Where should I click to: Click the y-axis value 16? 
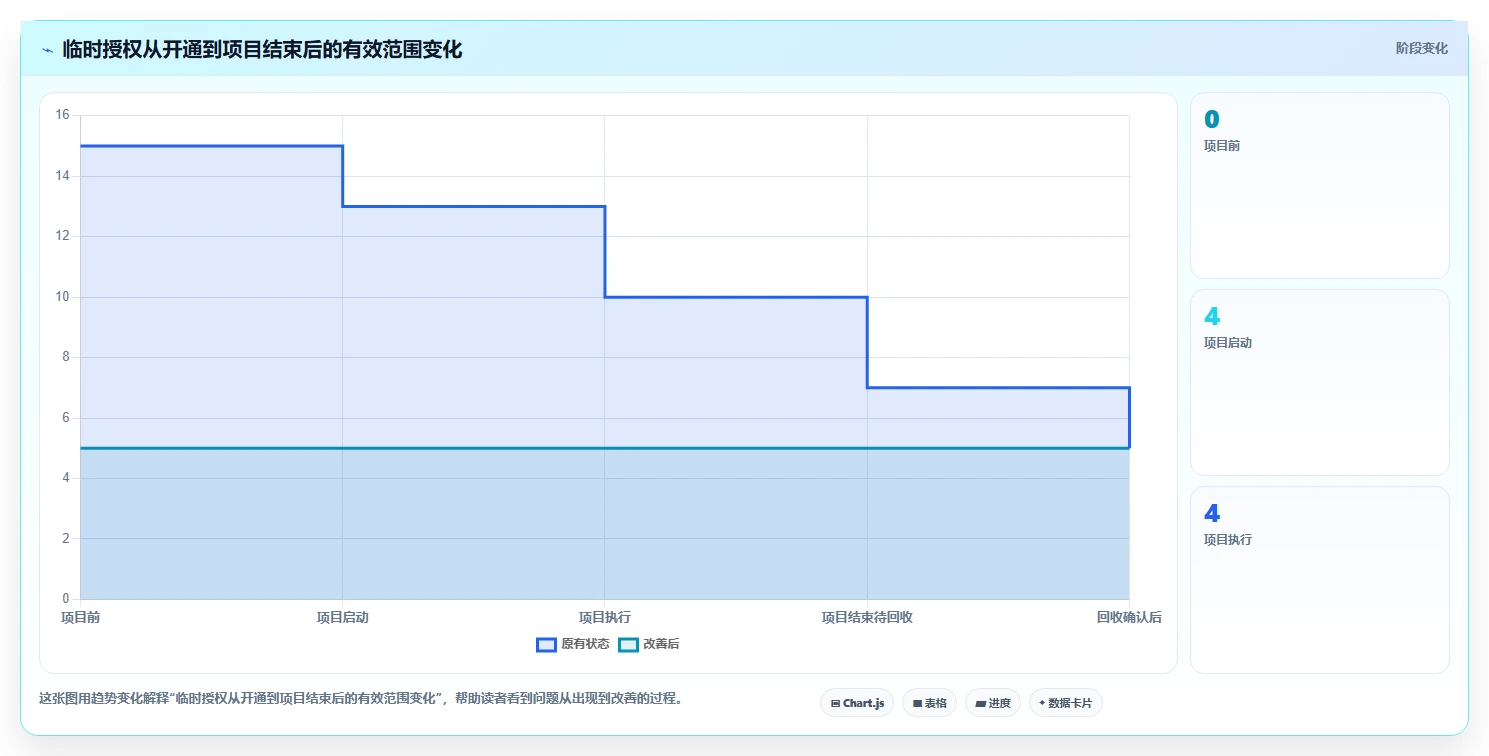pyautogui.click(x=62, y=115)
